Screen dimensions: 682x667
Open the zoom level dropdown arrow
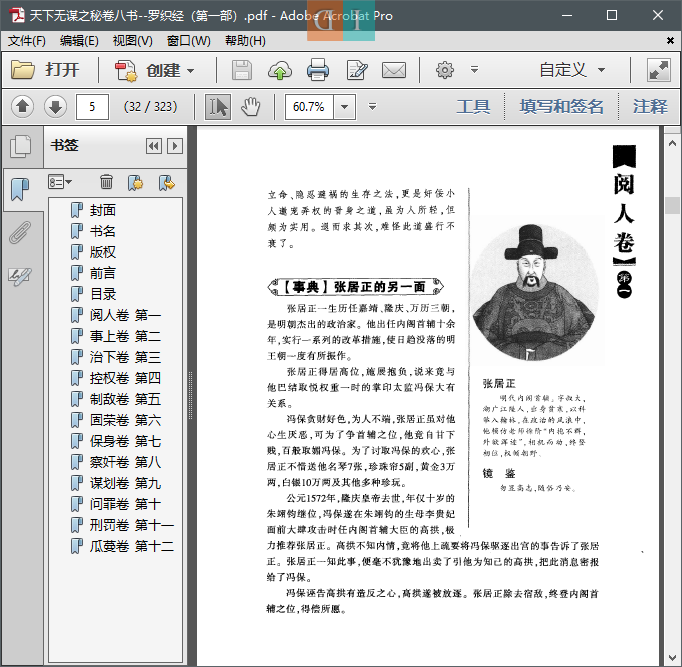tap(344, 107)
